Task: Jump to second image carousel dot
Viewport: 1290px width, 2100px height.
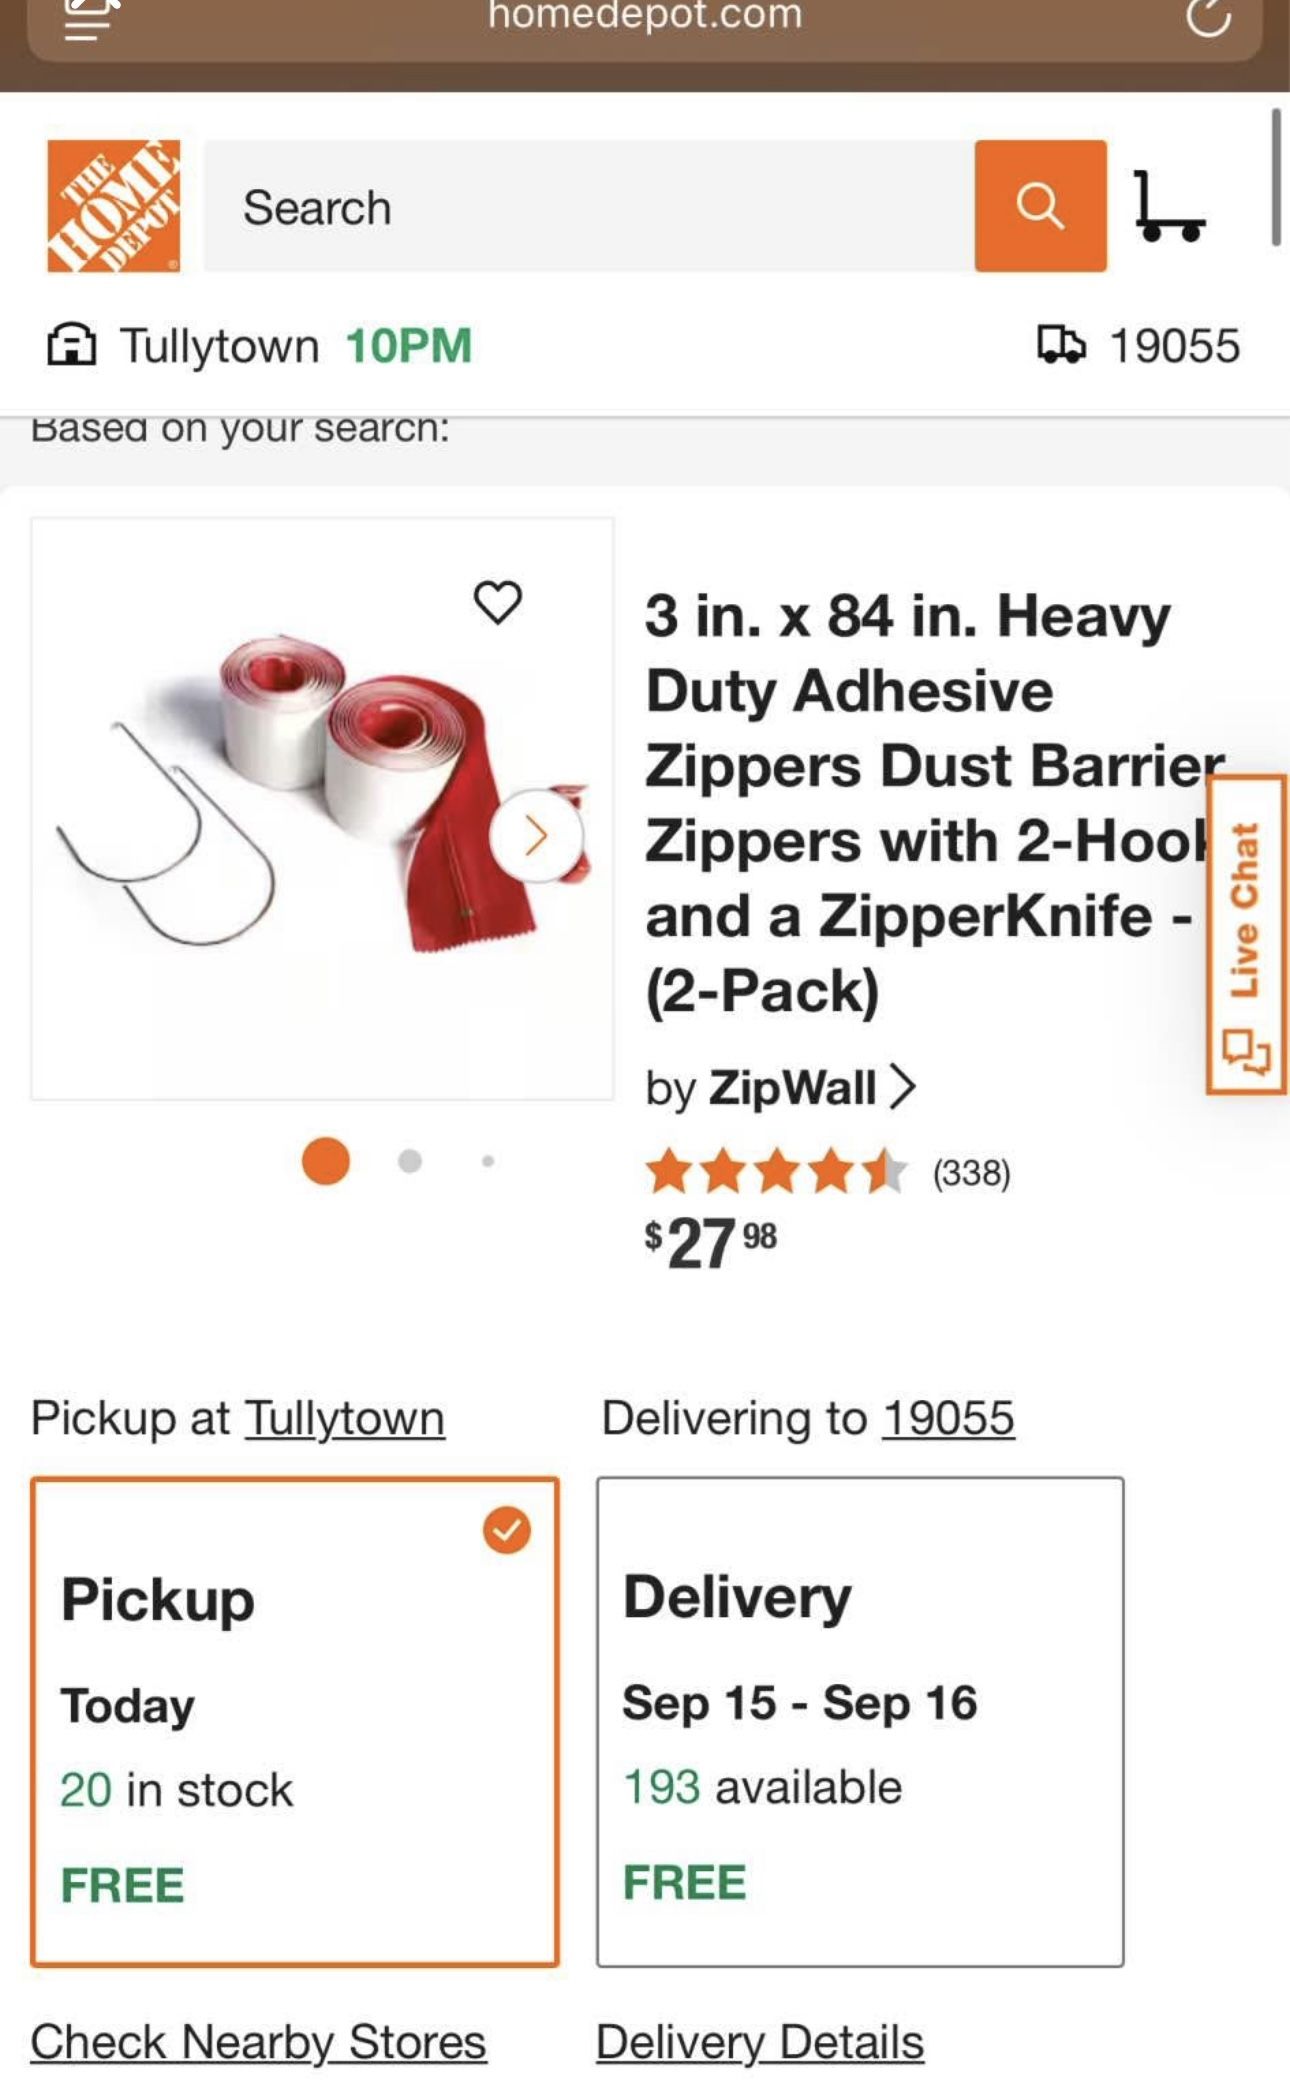Action: 410,1161
